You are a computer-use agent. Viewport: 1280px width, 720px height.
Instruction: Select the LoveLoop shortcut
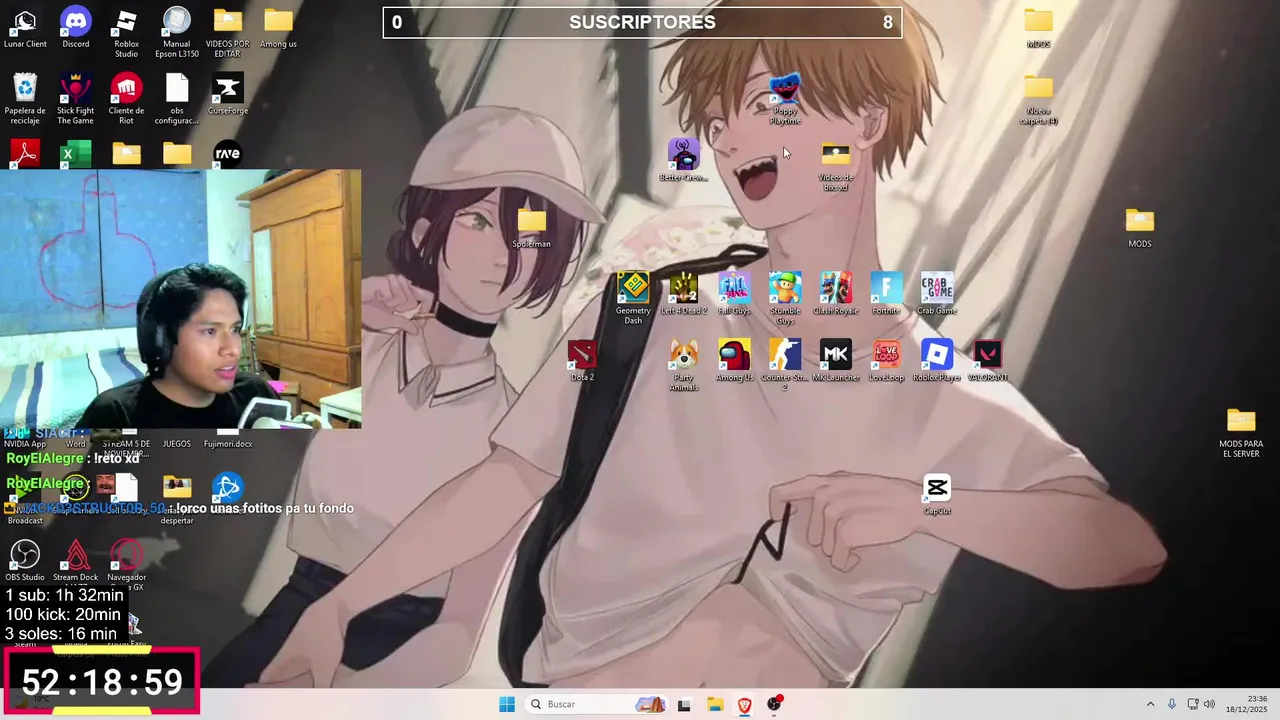pyautogui.click(x=886, y=360)
